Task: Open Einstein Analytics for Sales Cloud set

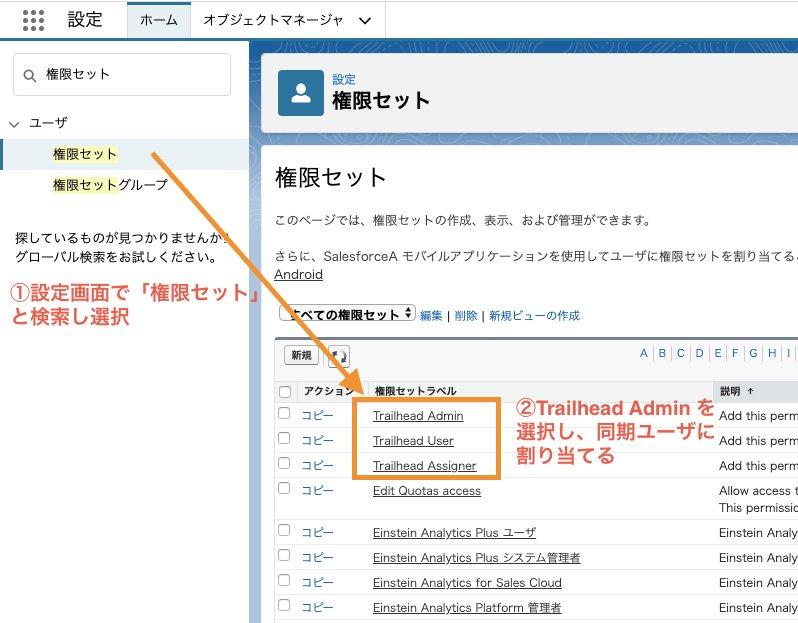Action: click(467, 583)
